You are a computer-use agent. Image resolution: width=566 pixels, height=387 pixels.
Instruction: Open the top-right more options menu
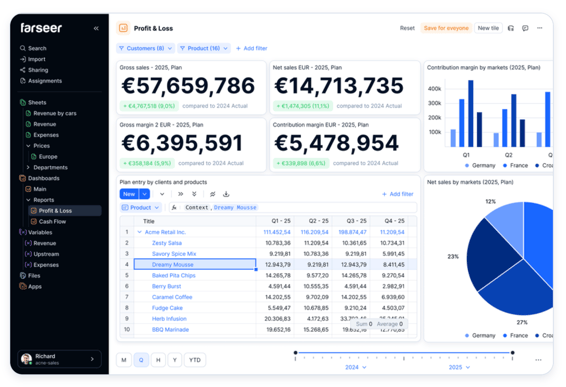540,28
